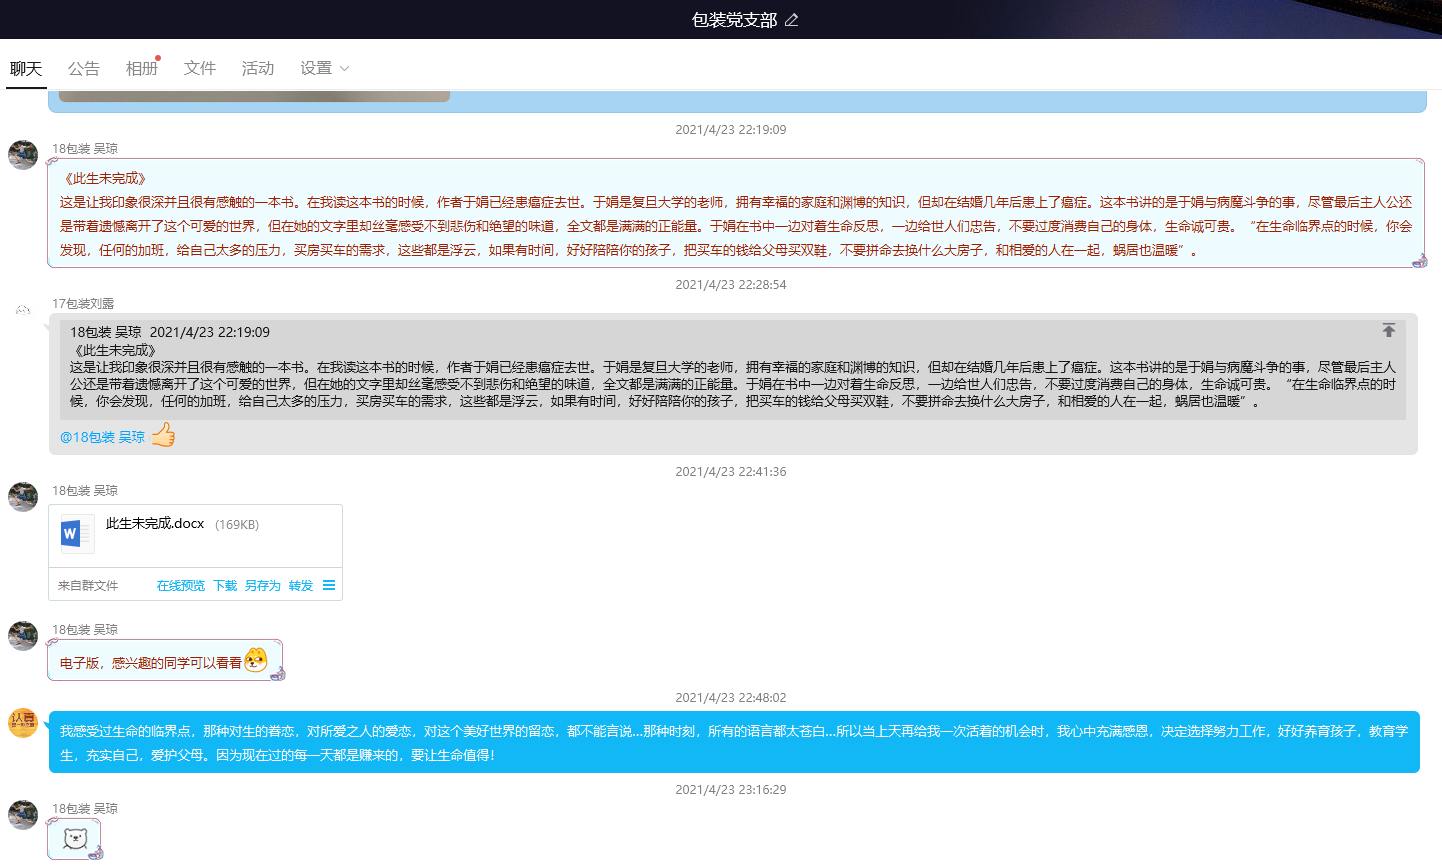Click the file size (169KB)

click(x=237, y=525)
